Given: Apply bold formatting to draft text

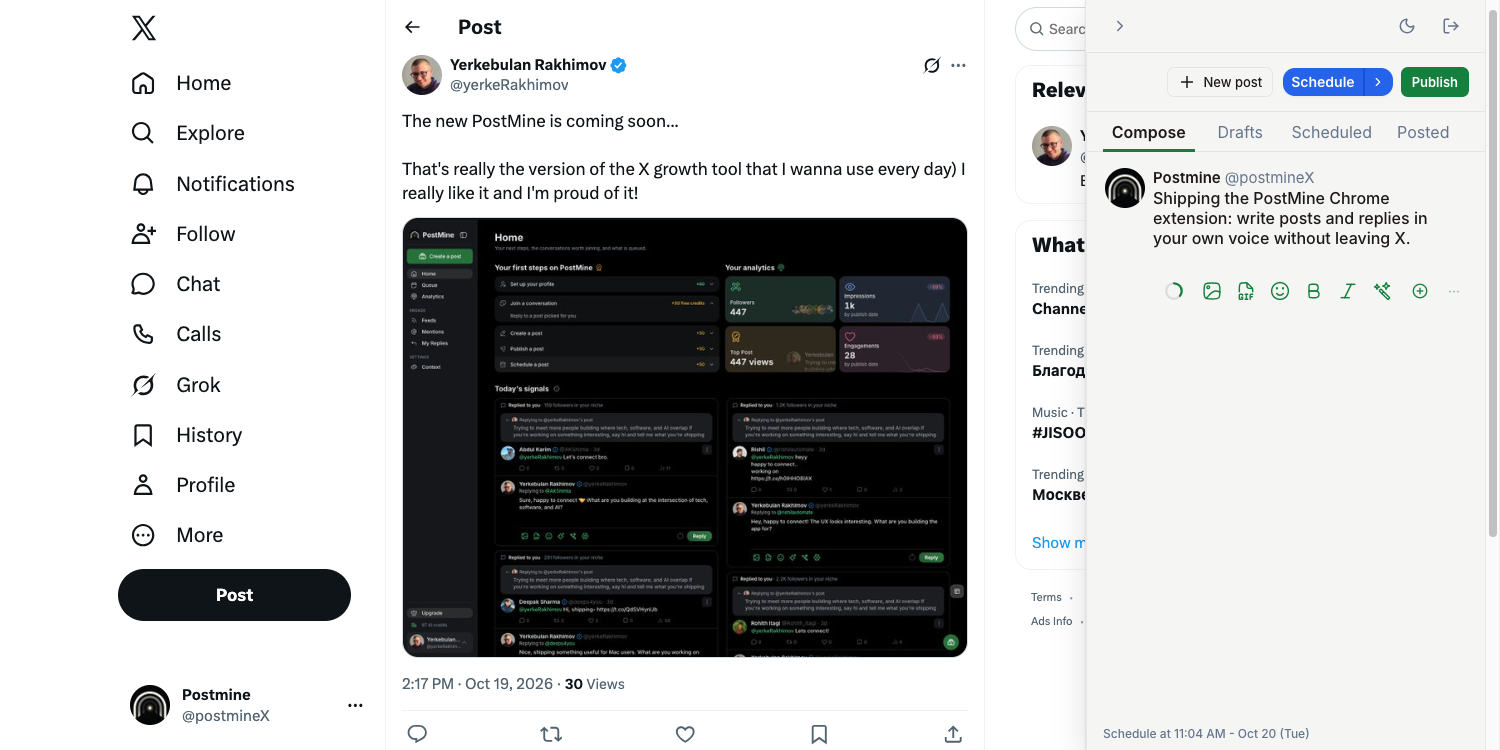Looking at the screenshot, I should [x=1314, y=291].
